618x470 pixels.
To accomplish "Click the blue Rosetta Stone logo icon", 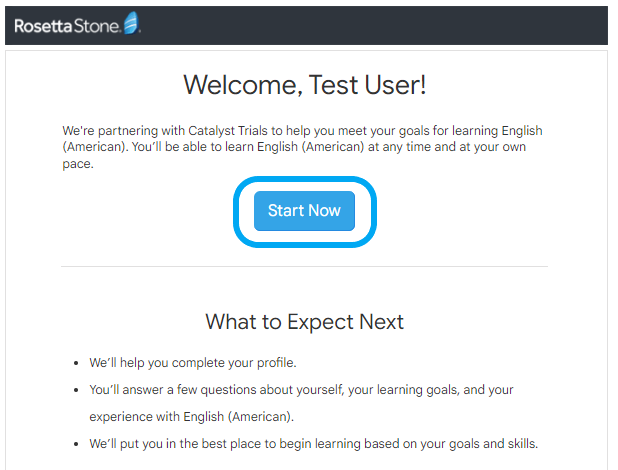I will pyautogui.click(x=131, y=24).
